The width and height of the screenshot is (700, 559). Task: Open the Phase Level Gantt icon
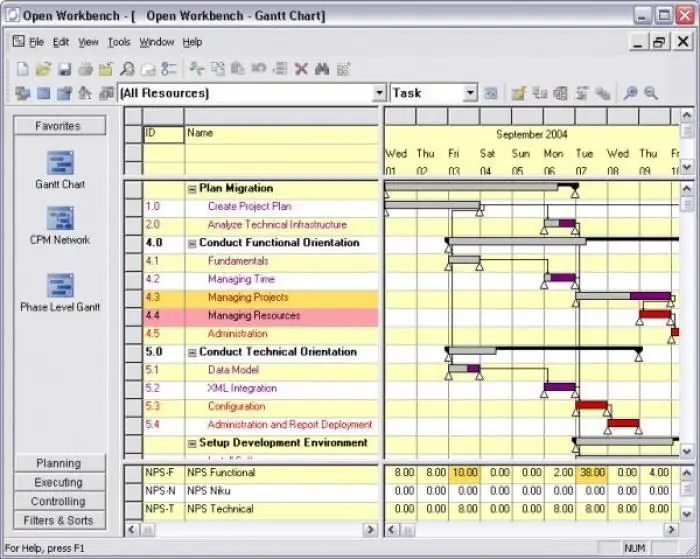click(60, 285)
